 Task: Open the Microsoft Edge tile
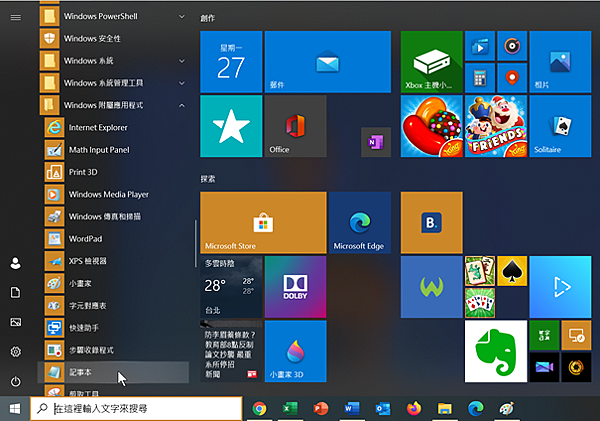click(x=360, y=223)
